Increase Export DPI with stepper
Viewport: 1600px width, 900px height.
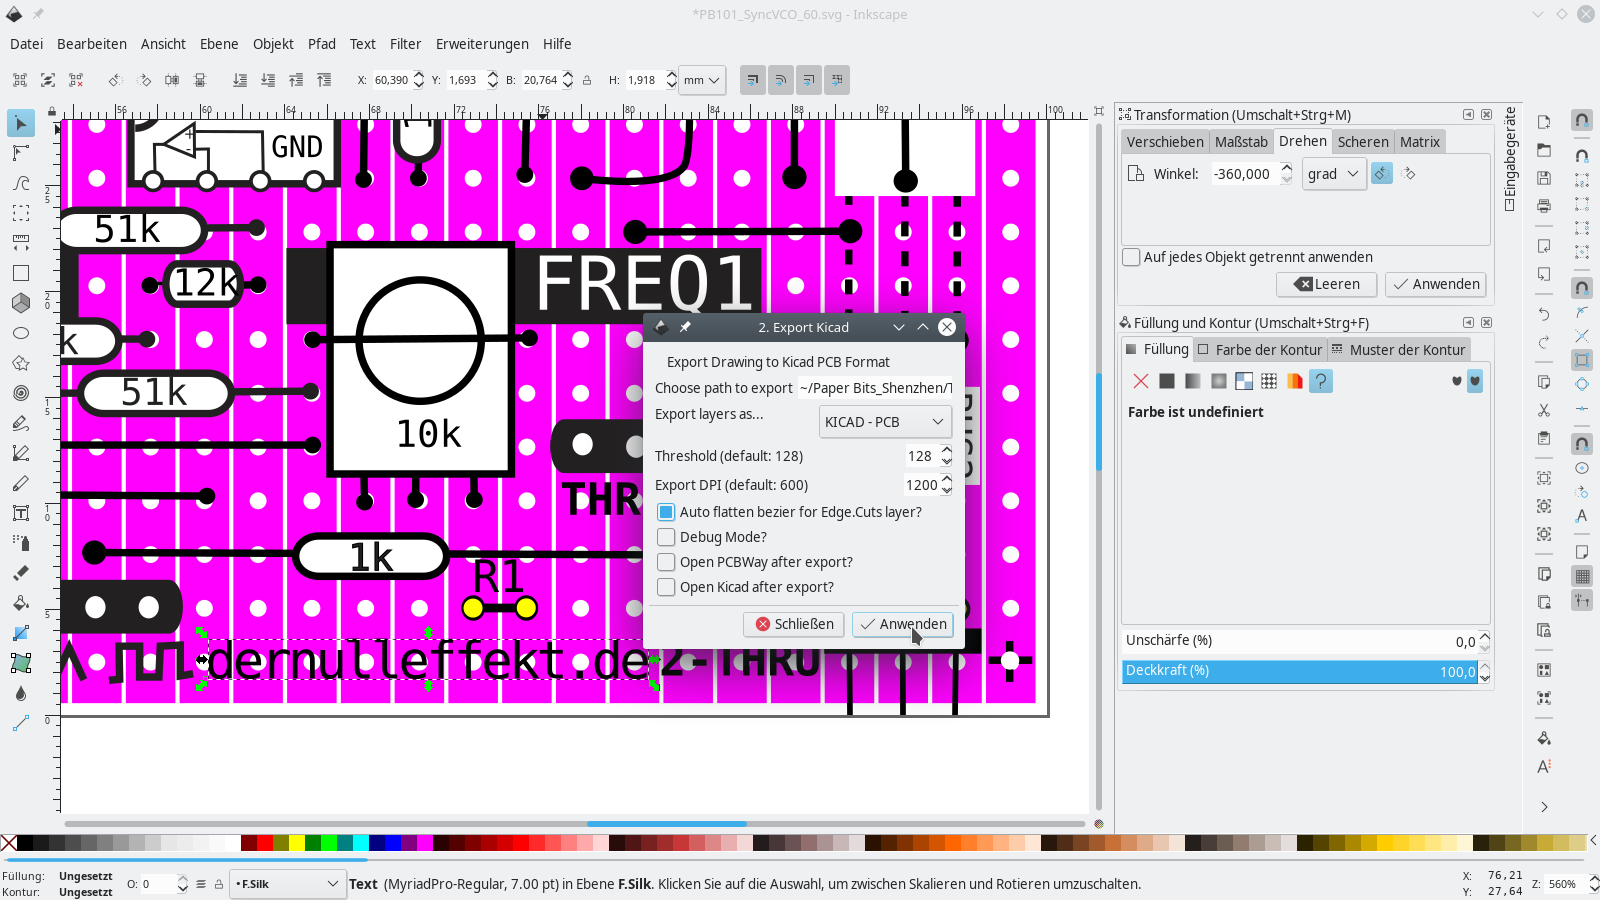(x=947, y=479)
